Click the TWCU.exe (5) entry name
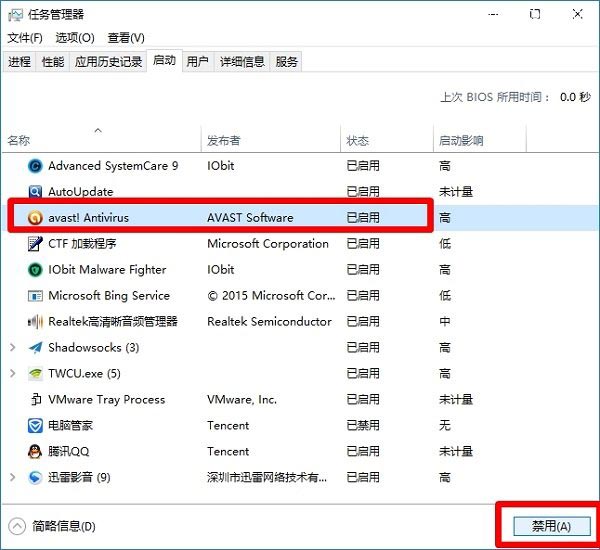600x550 pixels. click(x=84, y=374)
